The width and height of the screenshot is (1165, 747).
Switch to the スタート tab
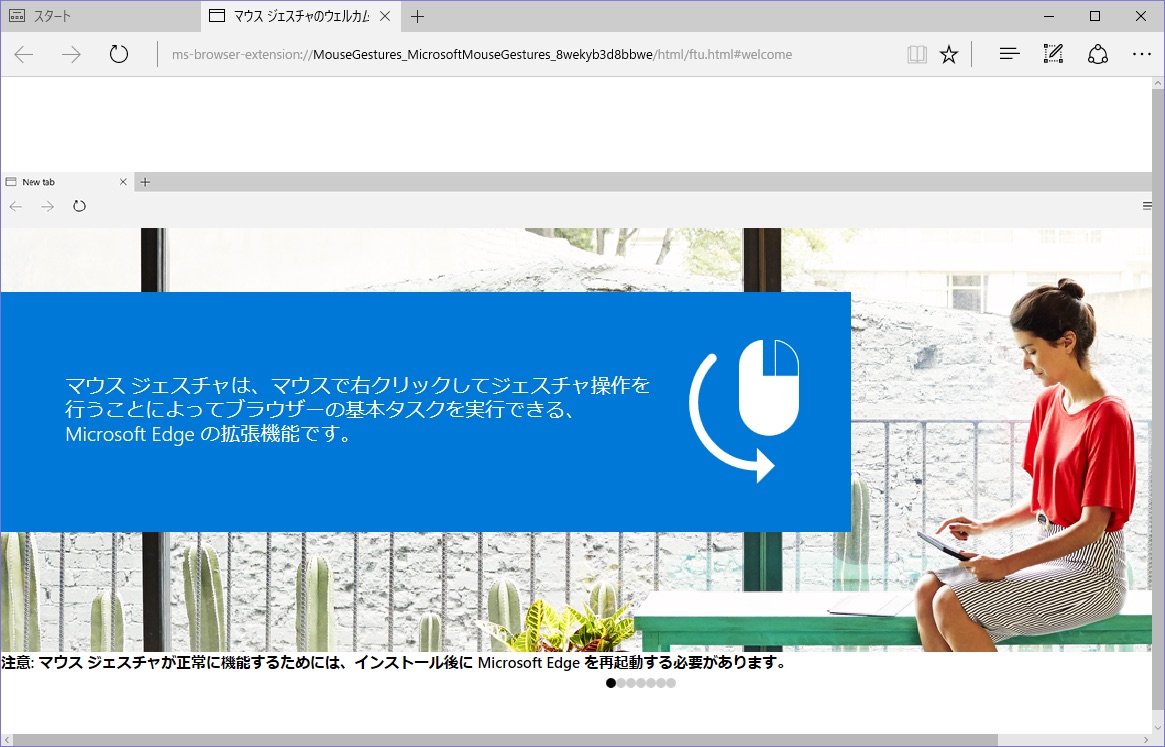100,16
